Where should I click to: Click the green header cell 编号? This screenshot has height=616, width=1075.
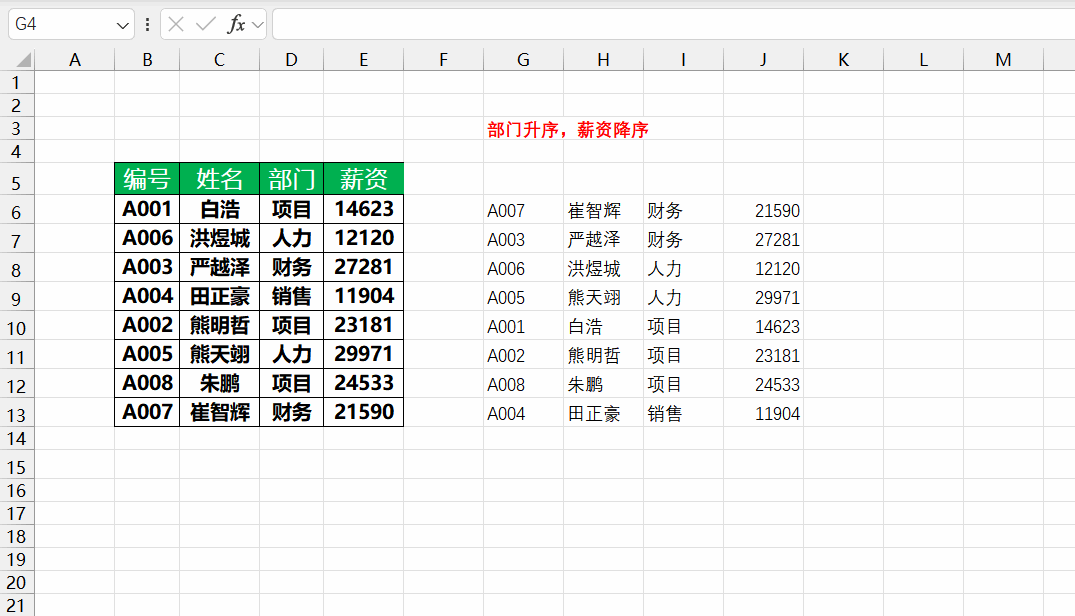pos(147,179)
